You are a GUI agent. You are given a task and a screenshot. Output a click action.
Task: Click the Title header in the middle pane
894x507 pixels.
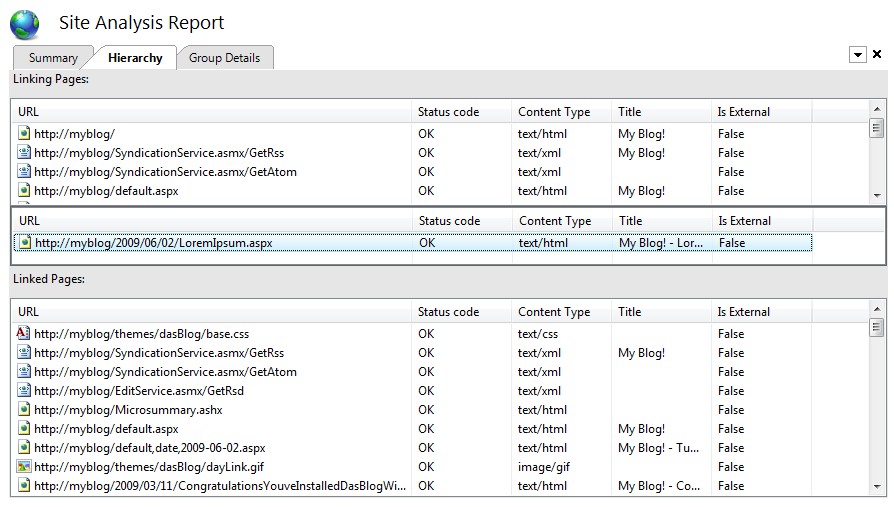(663, 221)
